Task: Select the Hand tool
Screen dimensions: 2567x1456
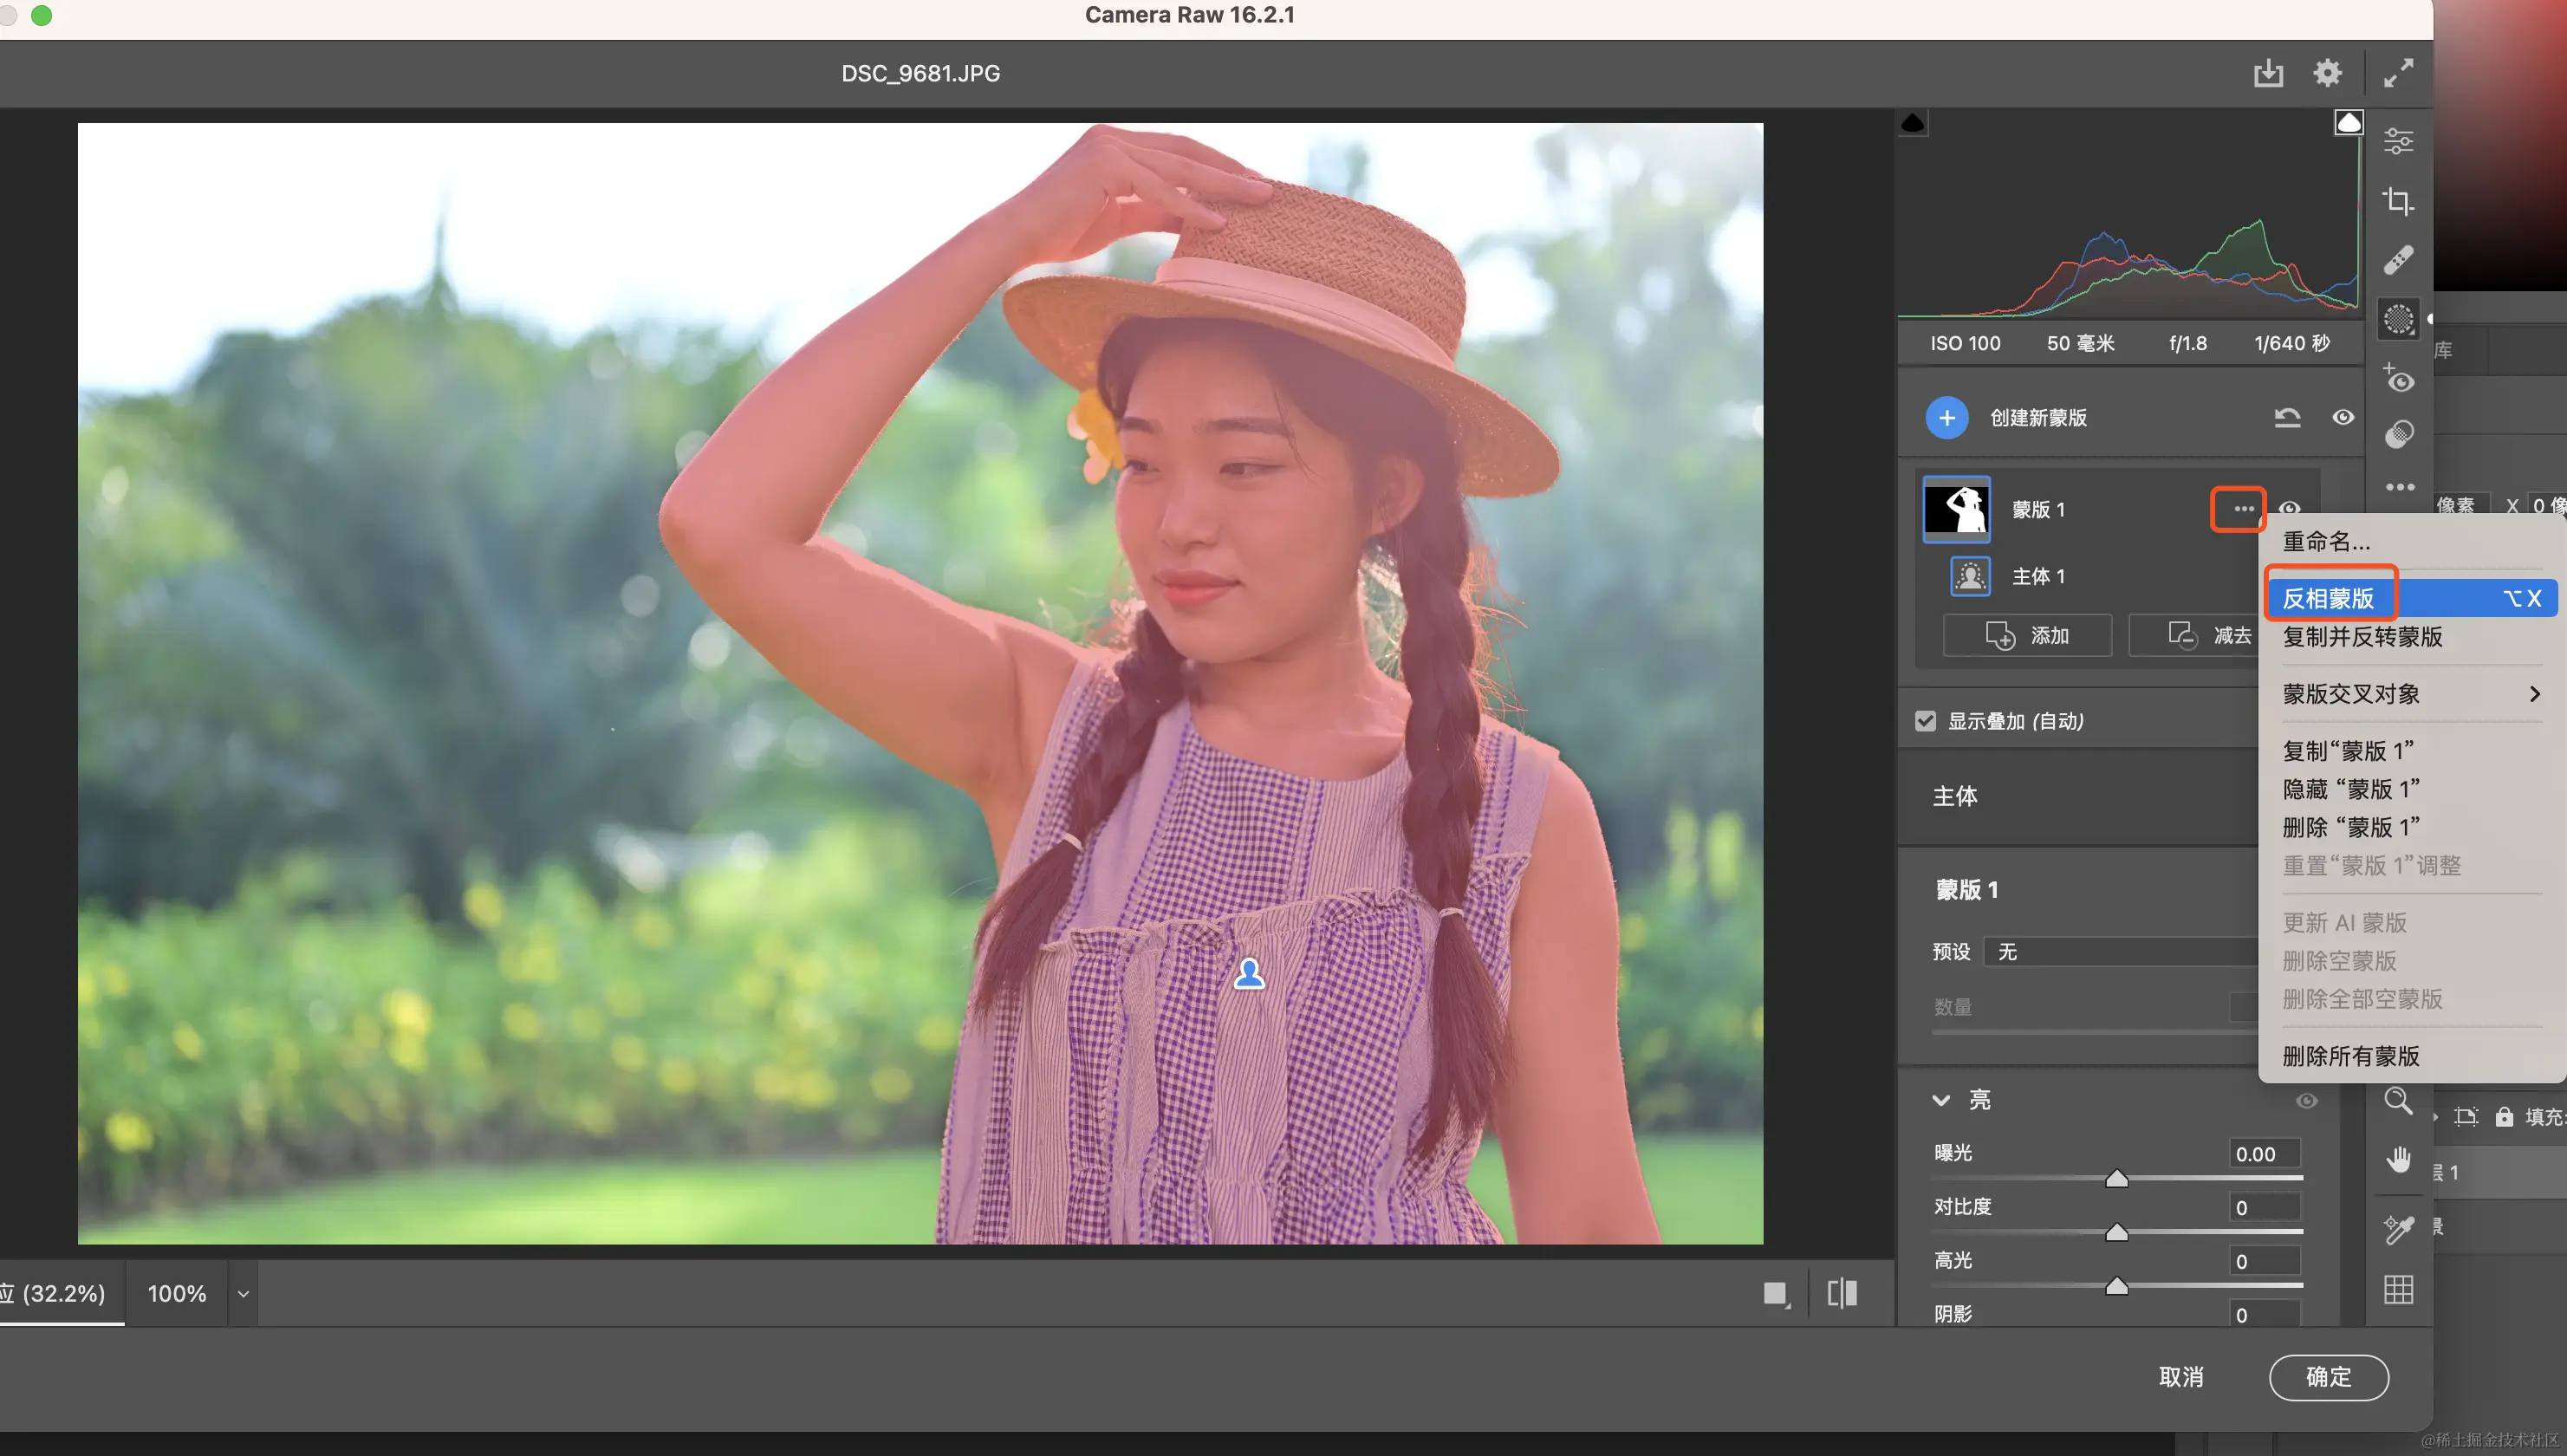Action: coord(2398,1160)
